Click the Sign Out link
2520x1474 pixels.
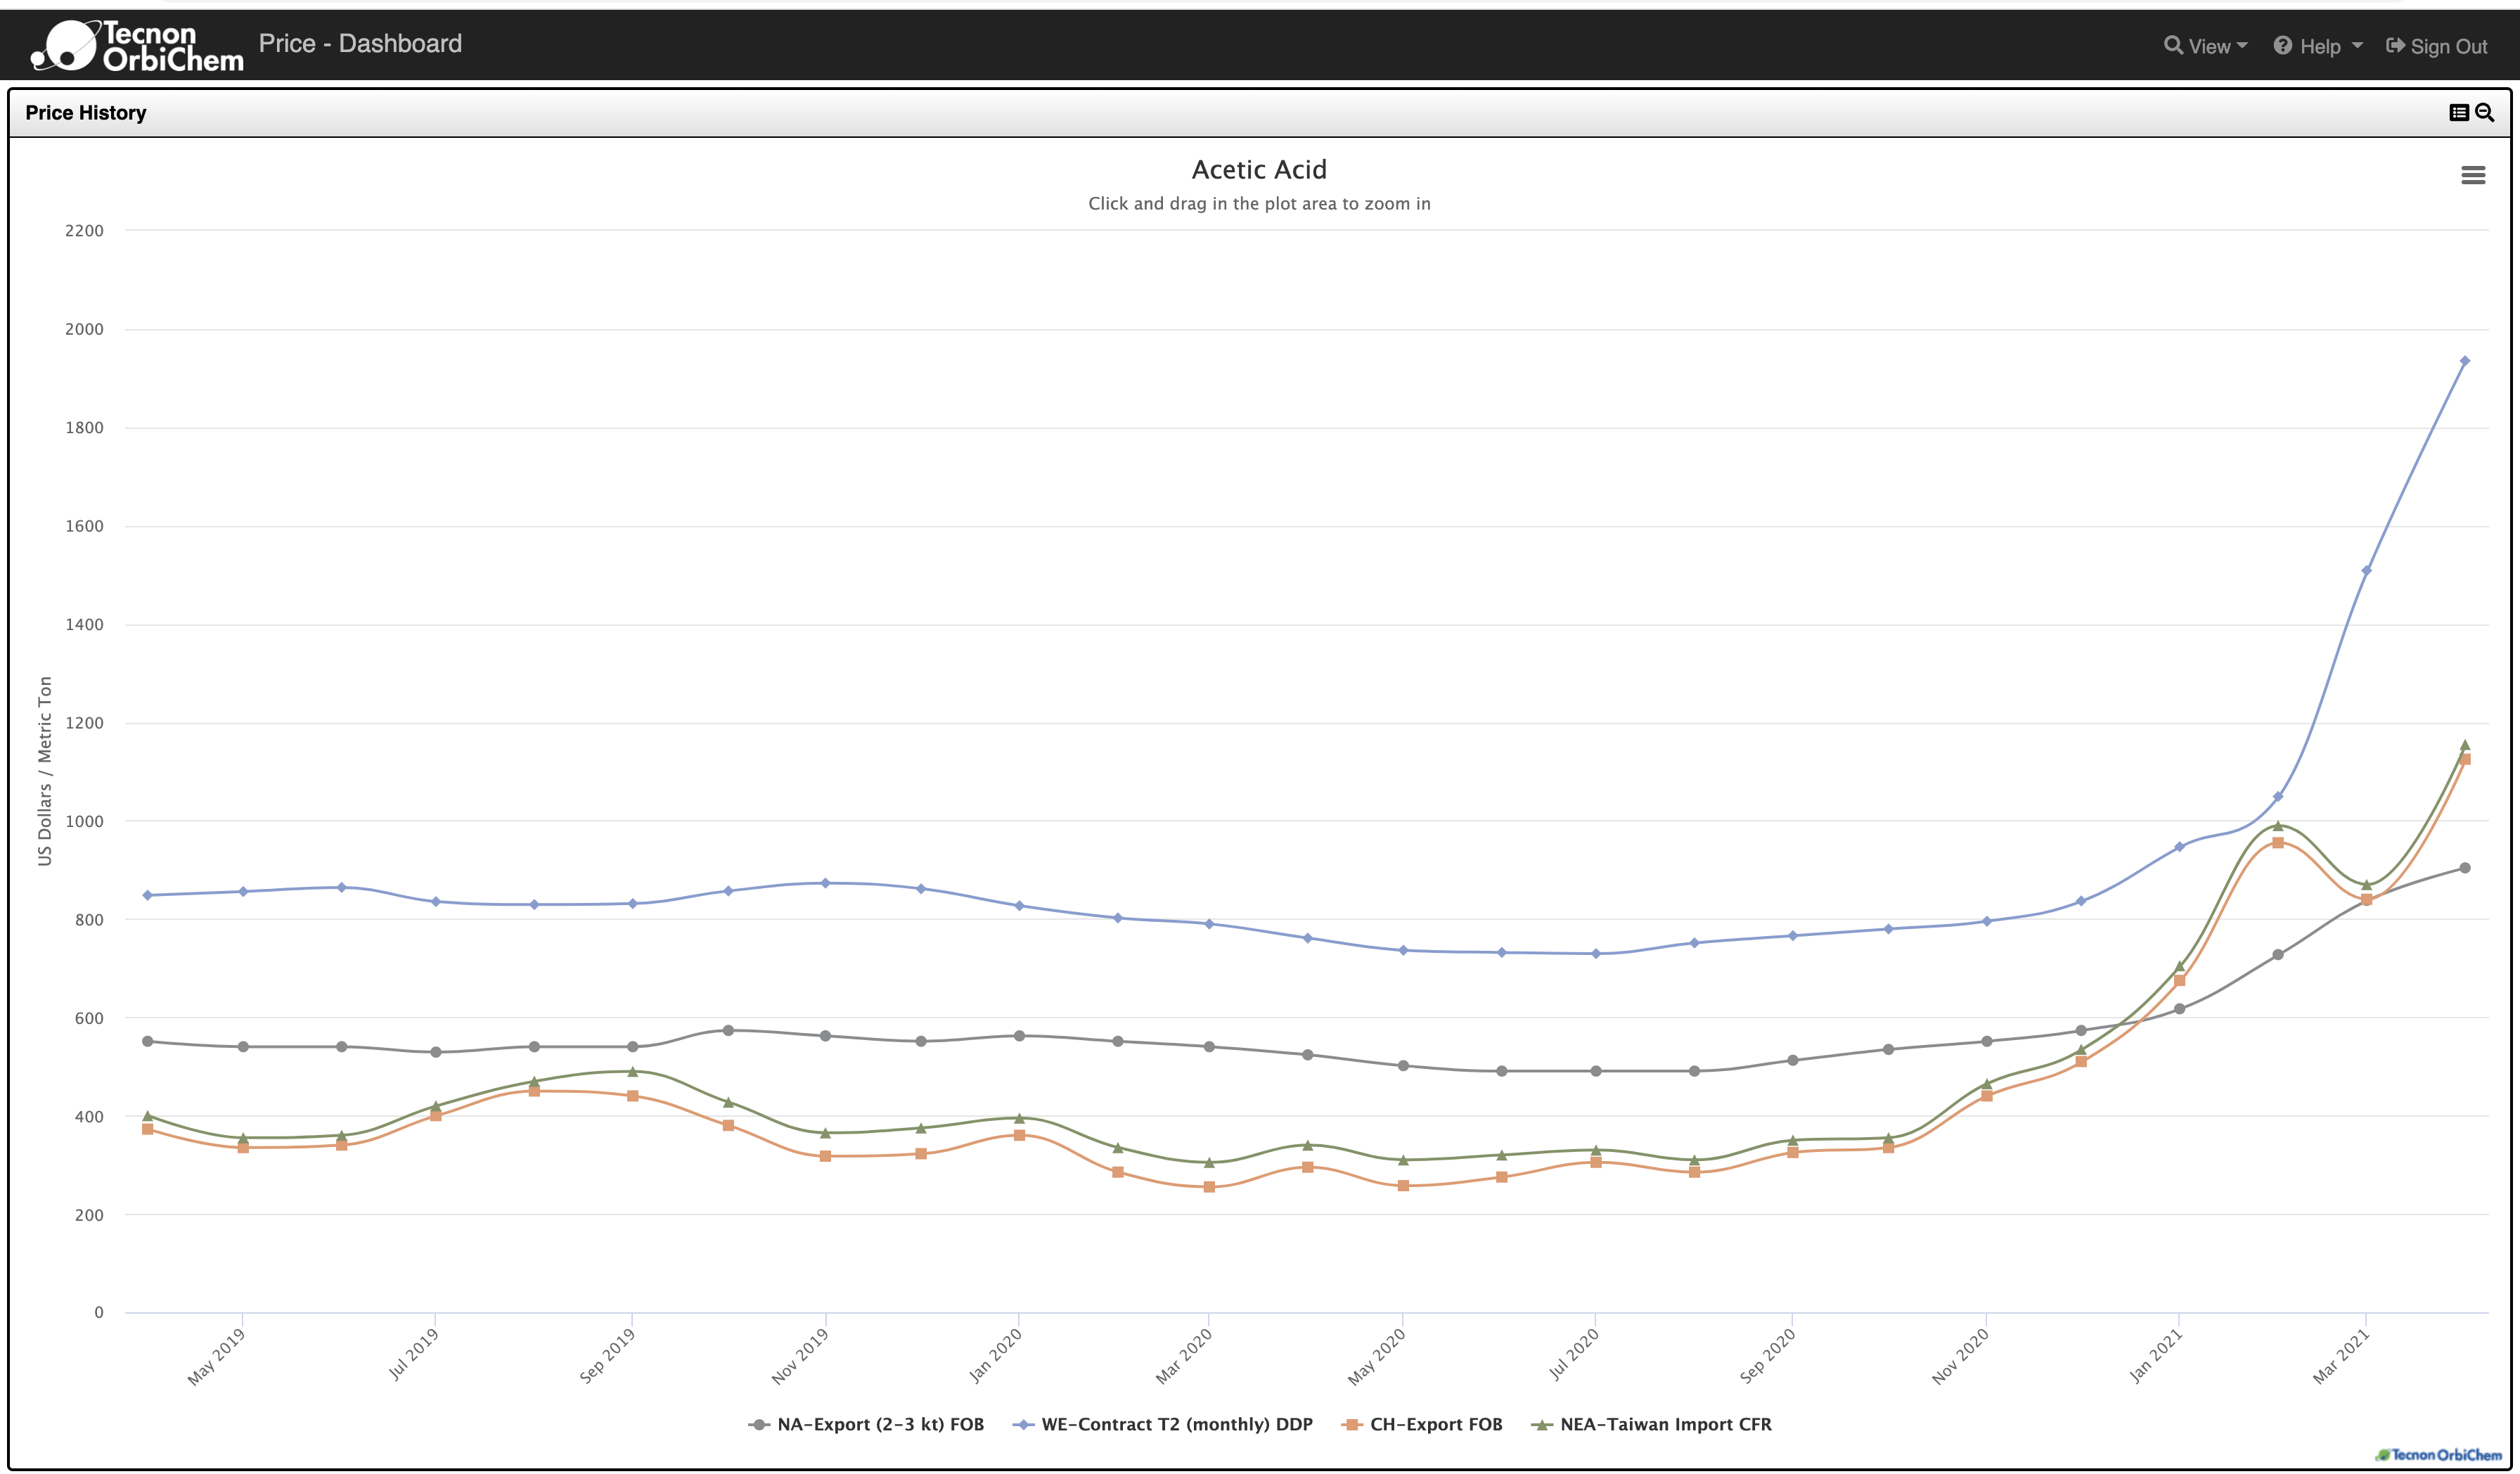[x=2437, y=46]
